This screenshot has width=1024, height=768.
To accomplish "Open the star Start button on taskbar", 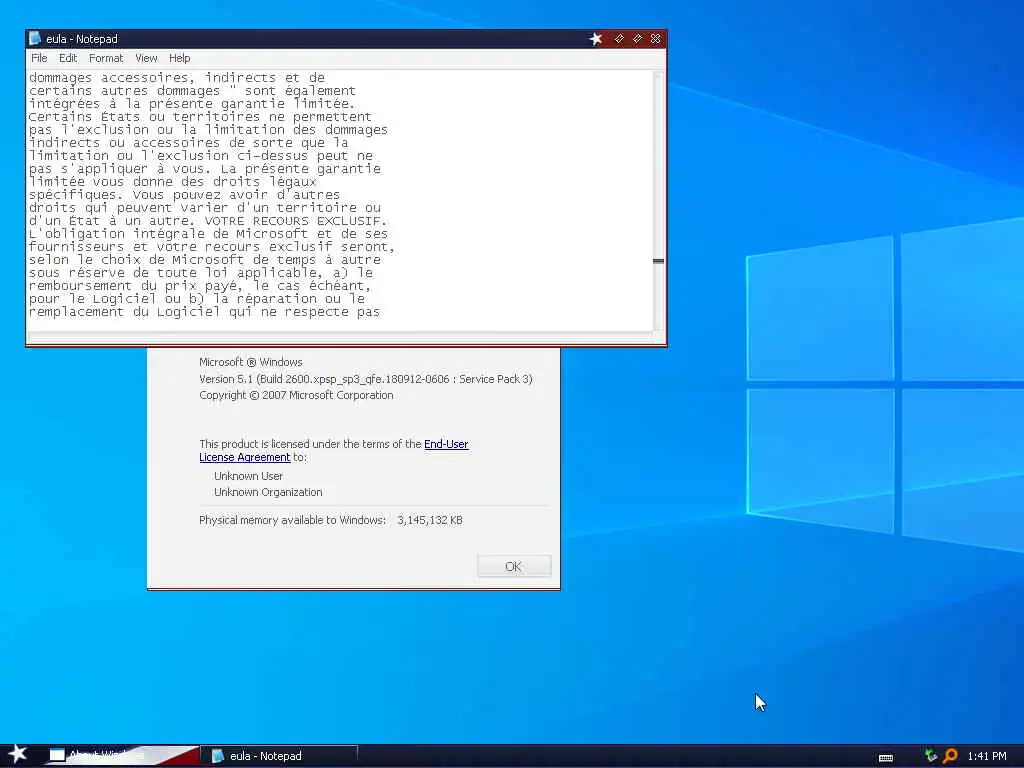I will click(18, 754).
